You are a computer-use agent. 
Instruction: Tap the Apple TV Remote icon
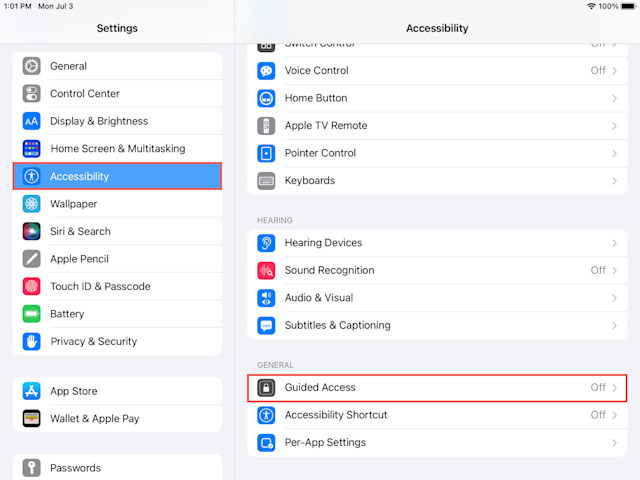click(x=266, y=126)
